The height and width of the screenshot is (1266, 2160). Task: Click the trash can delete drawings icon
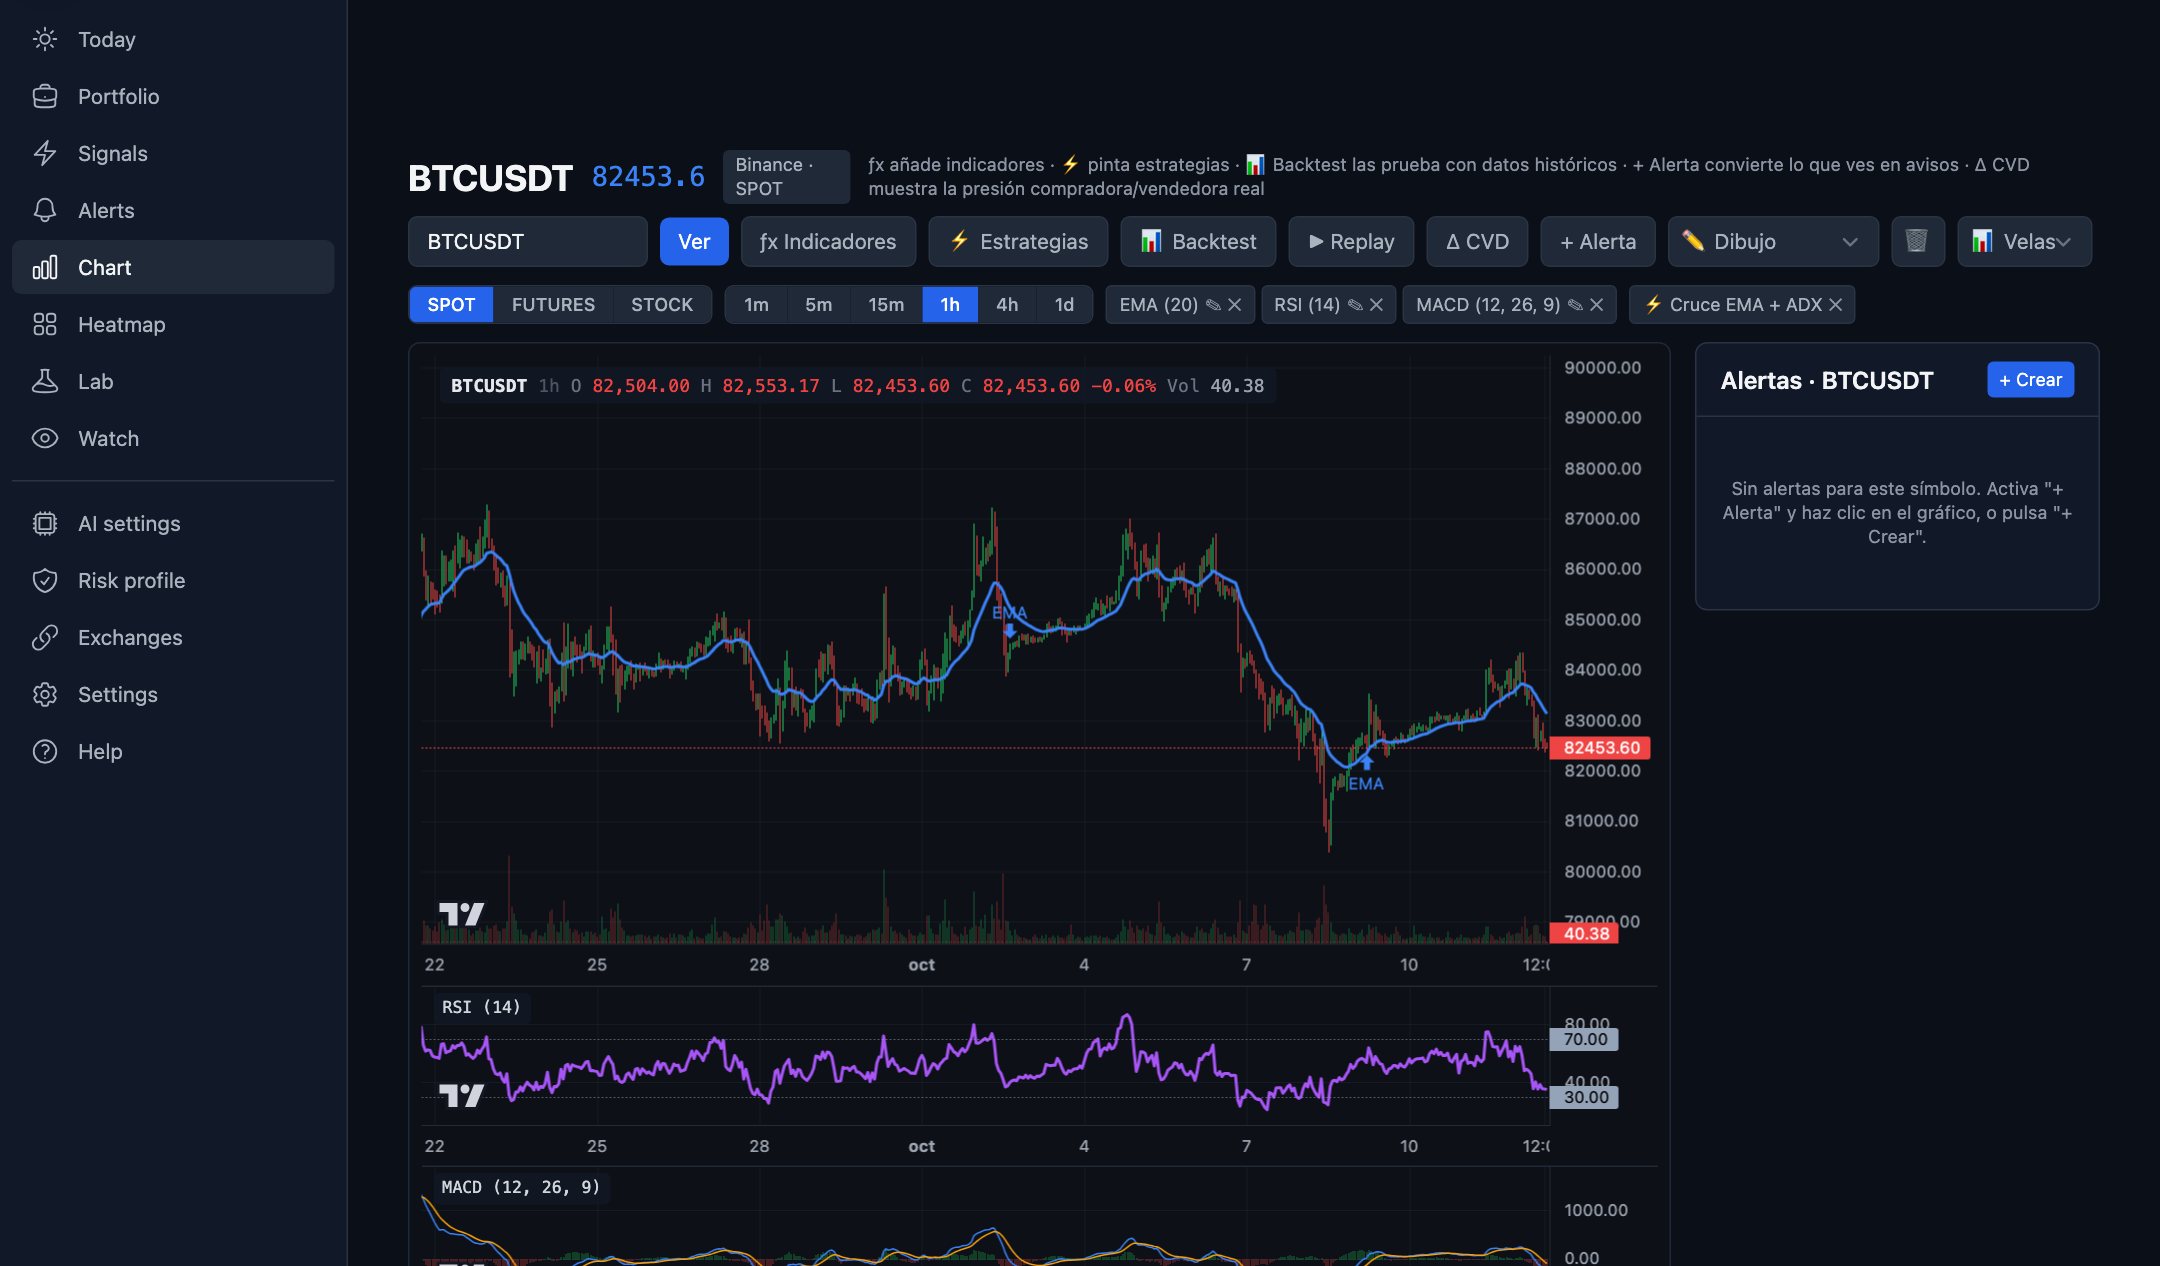click(x=1917, y=241)
